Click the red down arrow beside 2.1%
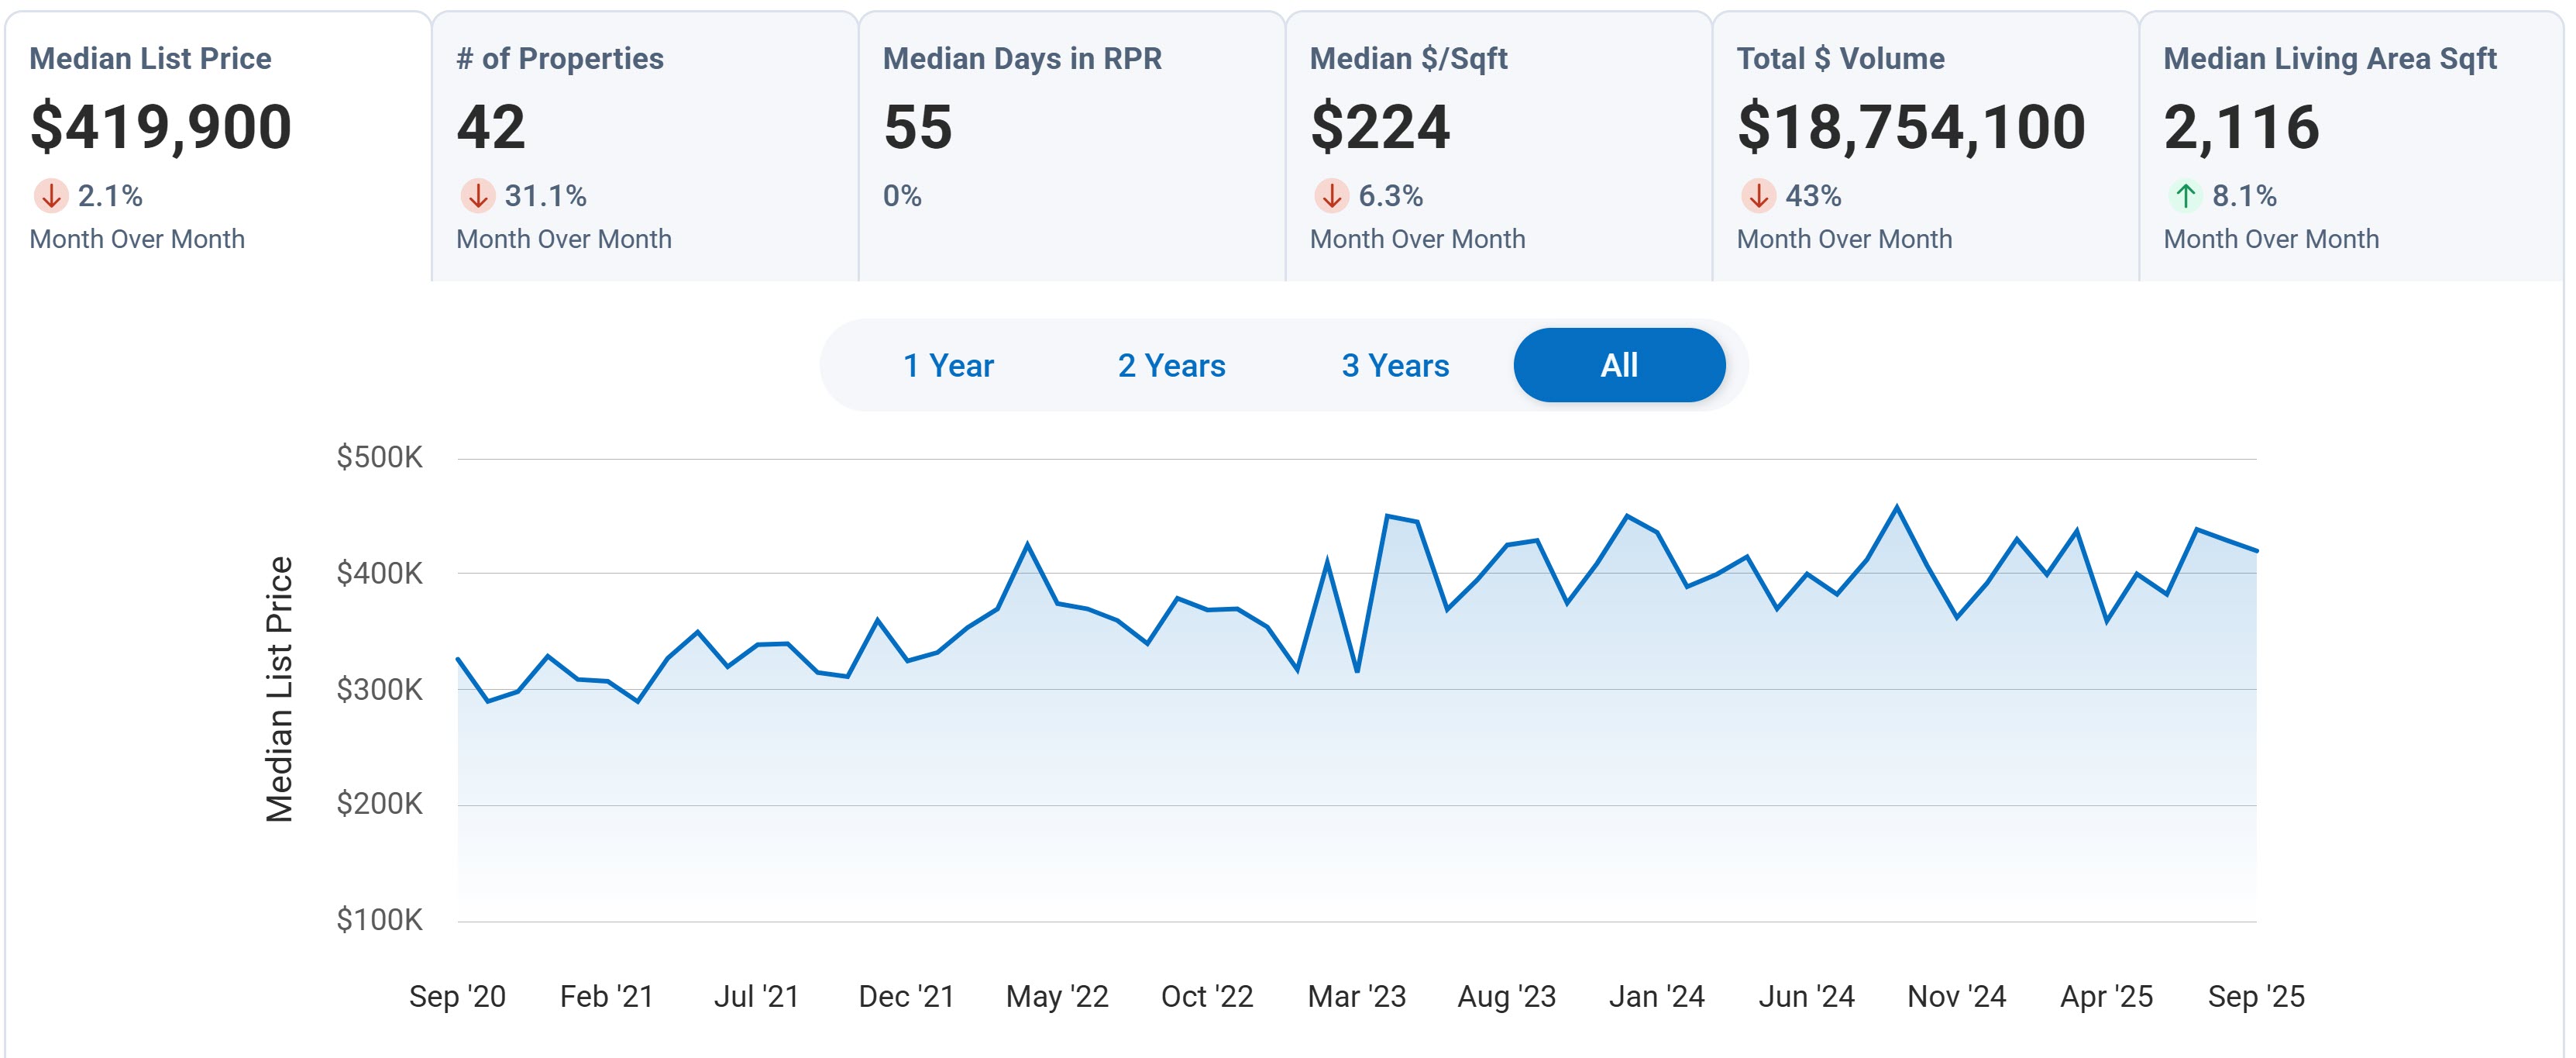 [x=51, y=196]
